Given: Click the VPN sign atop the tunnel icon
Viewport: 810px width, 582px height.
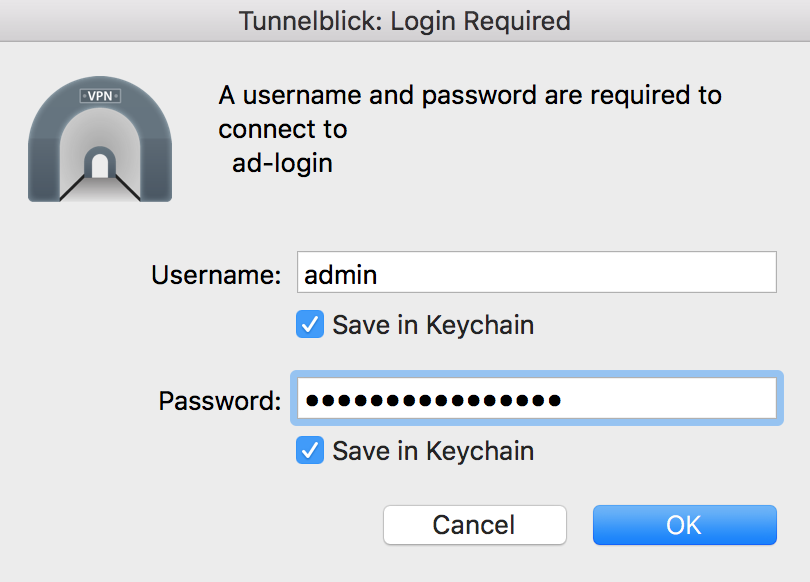Looking at the screenshot, I should 100,96.
